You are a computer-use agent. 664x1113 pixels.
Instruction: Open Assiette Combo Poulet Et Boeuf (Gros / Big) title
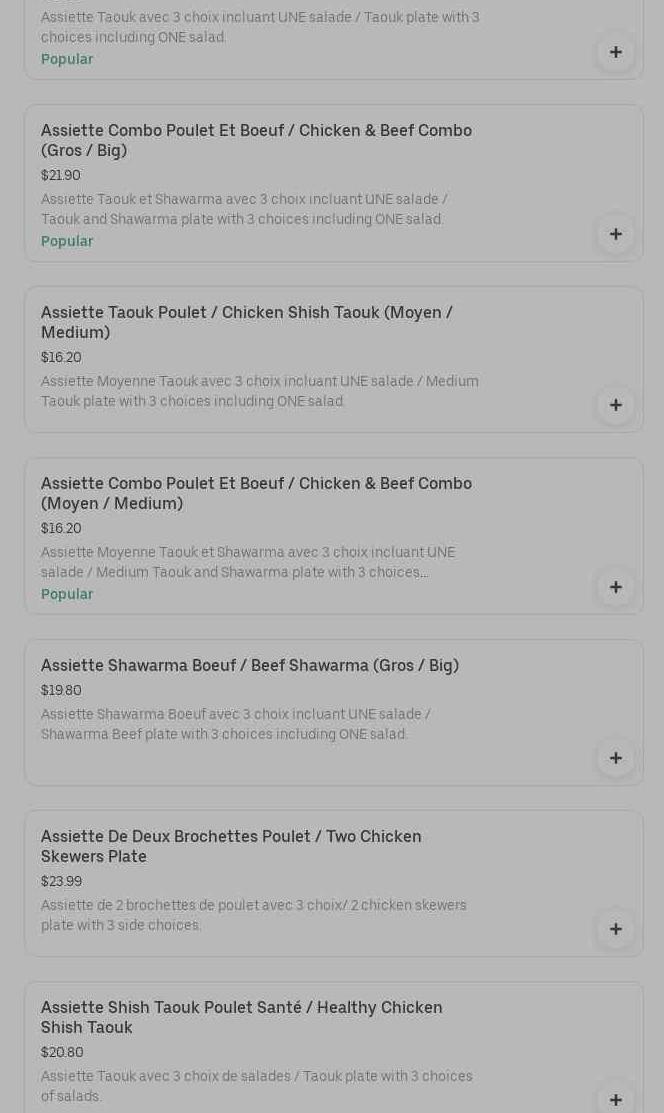click(256, 140)
